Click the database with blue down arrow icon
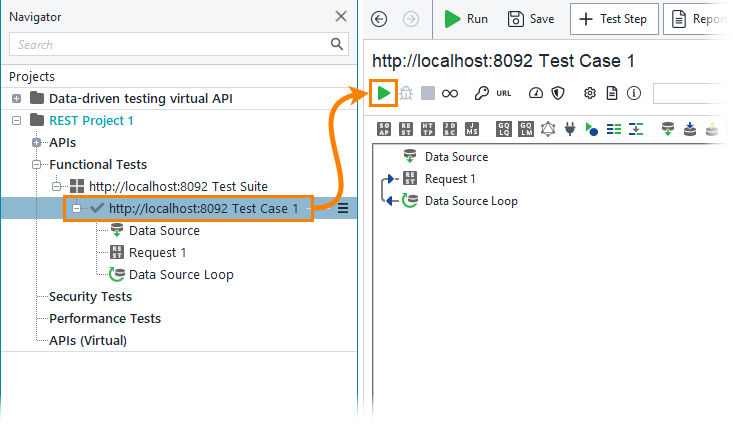The width and height of the screenshot is (733, 425). point(690,129)
